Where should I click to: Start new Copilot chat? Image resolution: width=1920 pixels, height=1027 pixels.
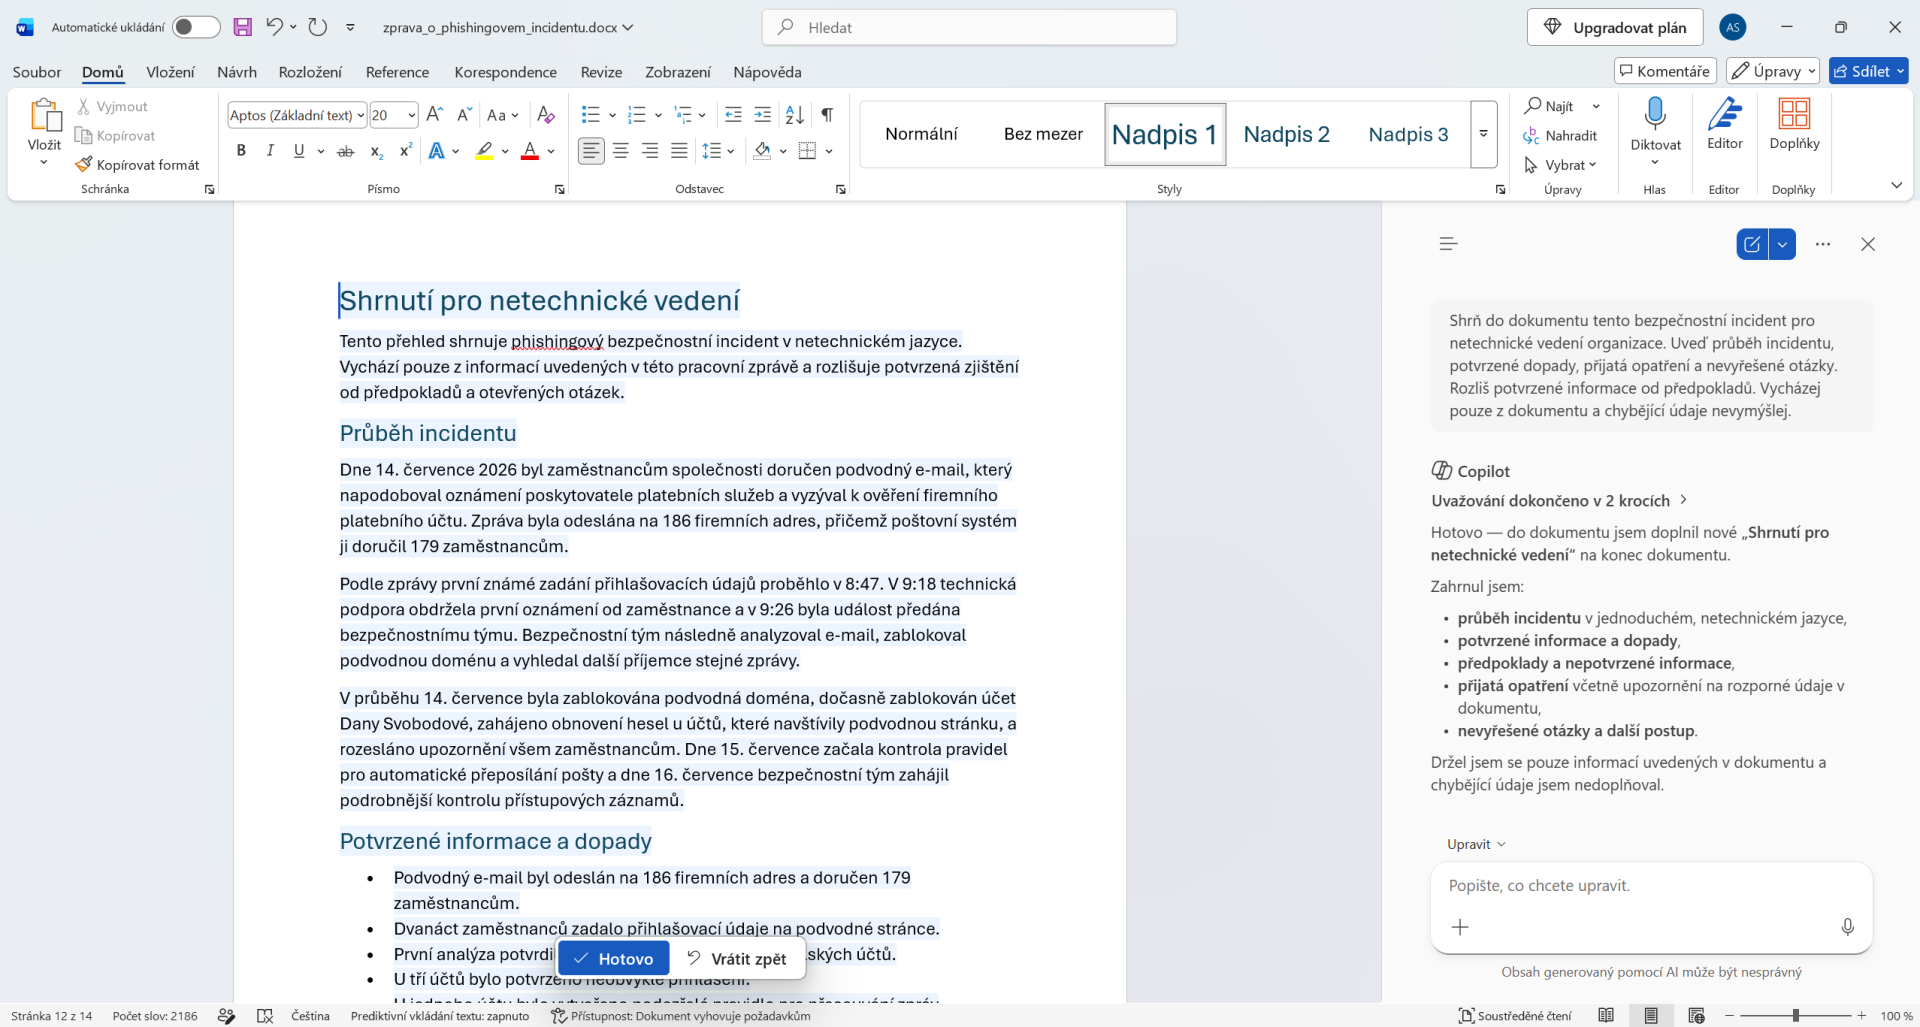point(1752,244)
